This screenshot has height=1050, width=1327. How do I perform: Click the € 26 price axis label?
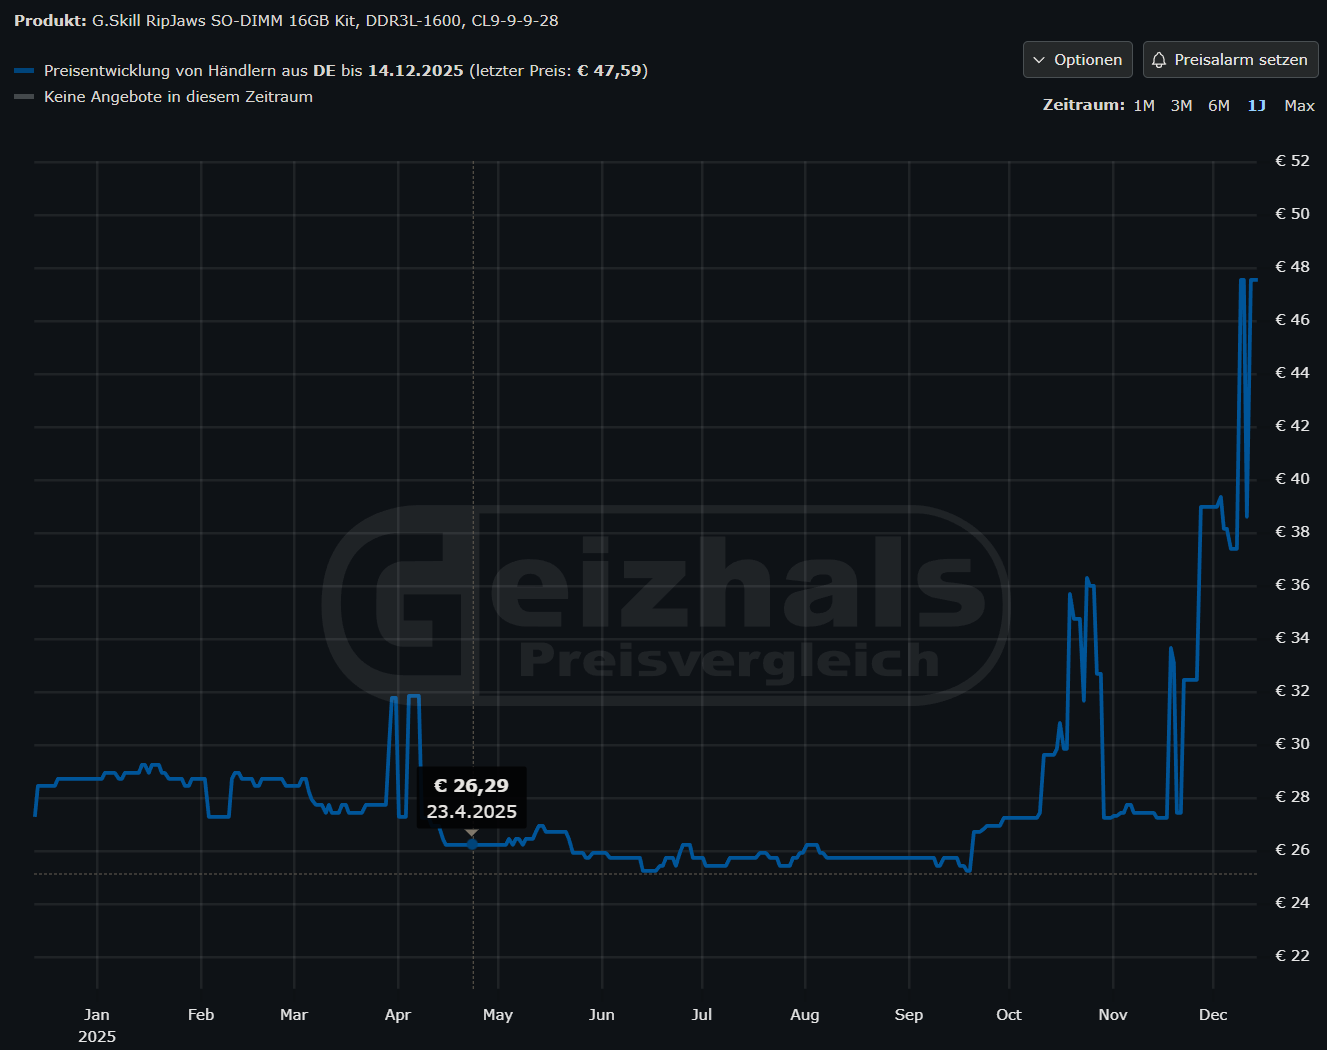pyautogui.click(x=1292, y=850)
